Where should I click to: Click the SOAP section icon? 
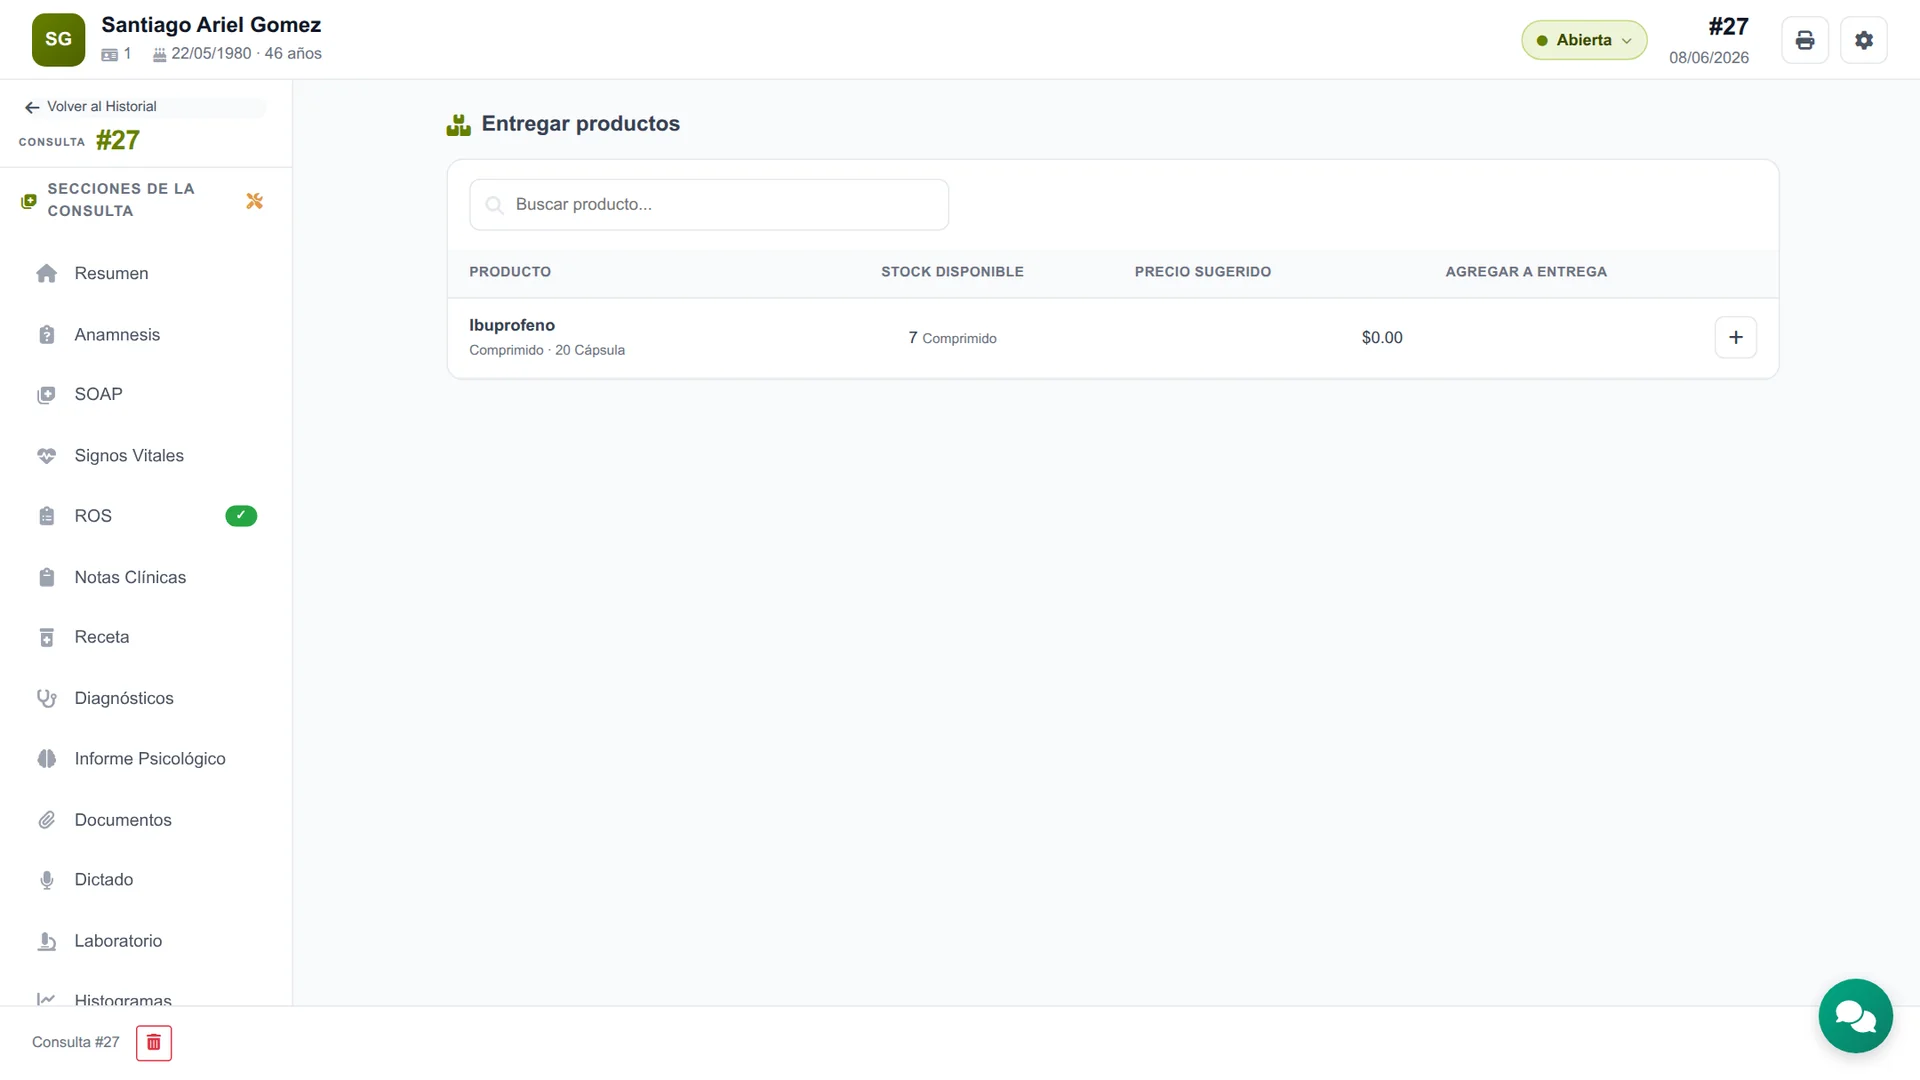click(x=46, y=395)
